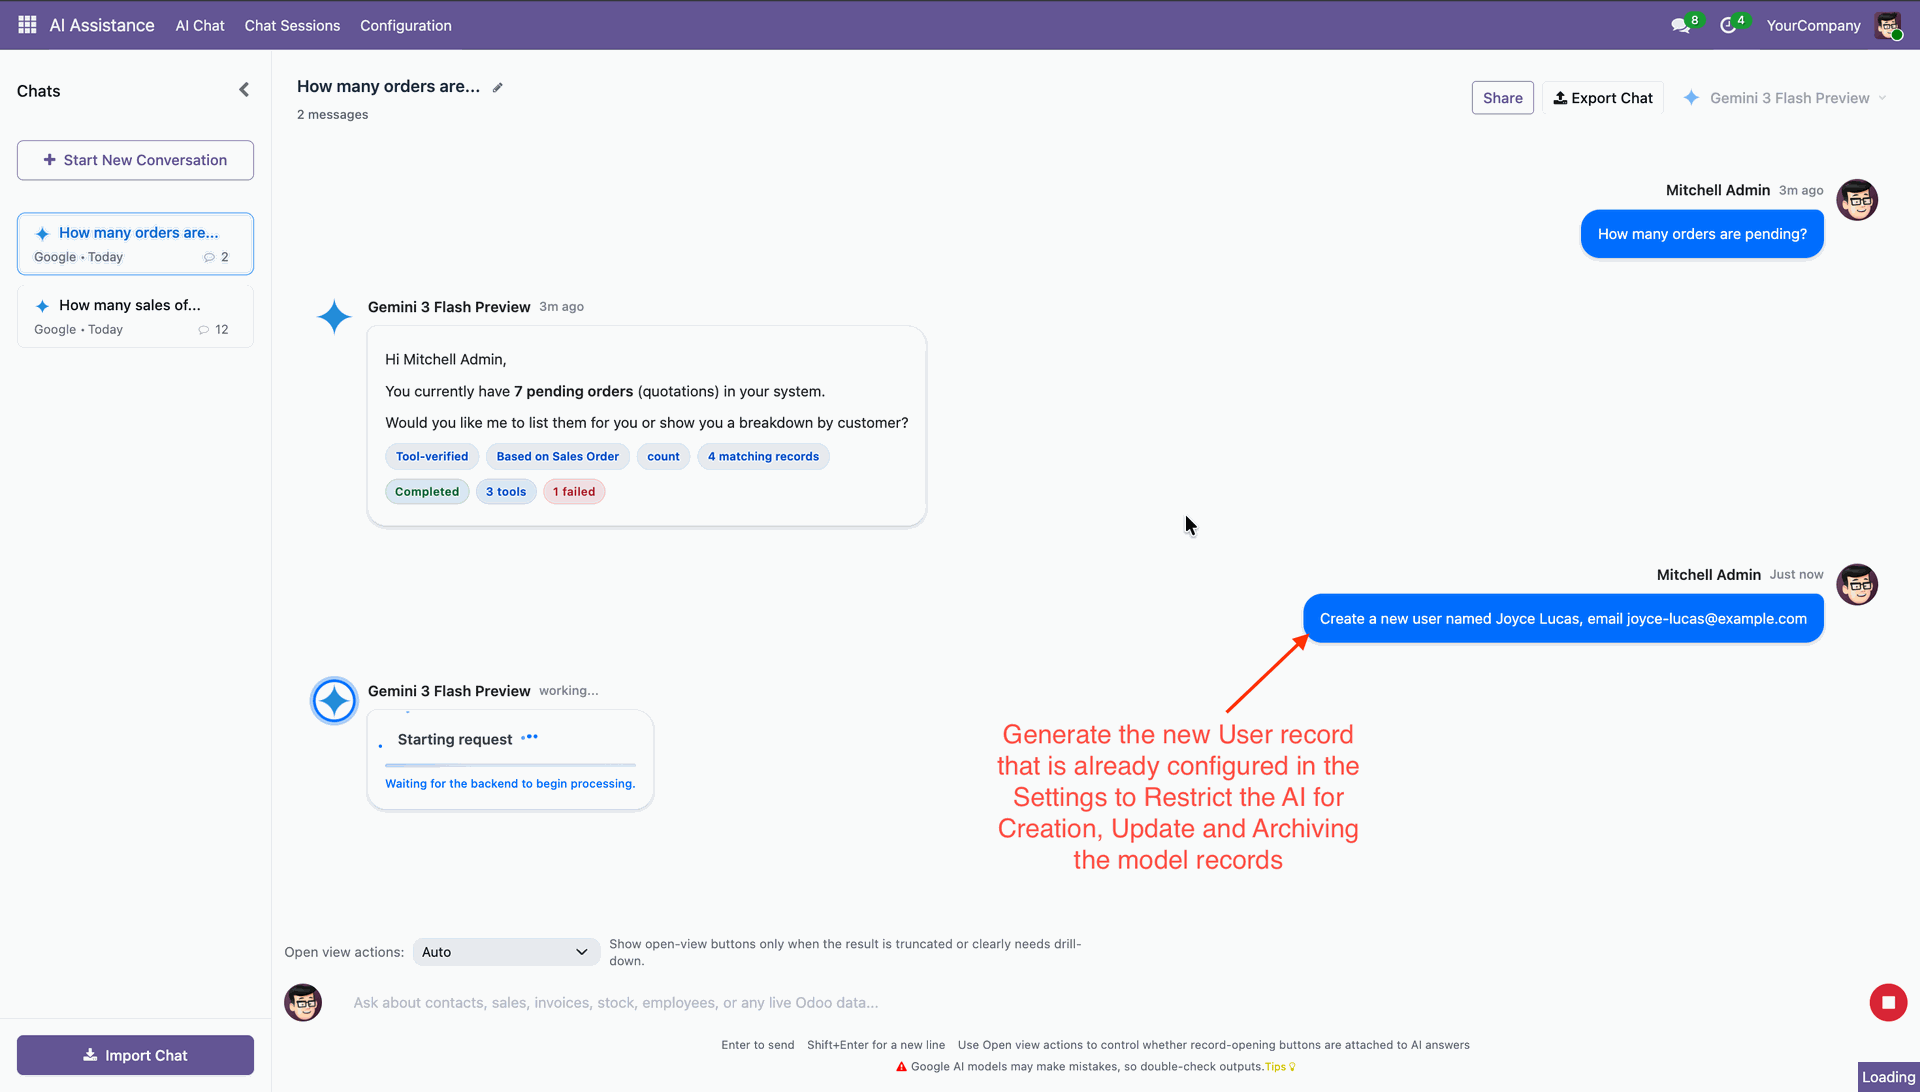Toggle the 3 tools badge
1920x1092 pixels.
pos(506,492)
